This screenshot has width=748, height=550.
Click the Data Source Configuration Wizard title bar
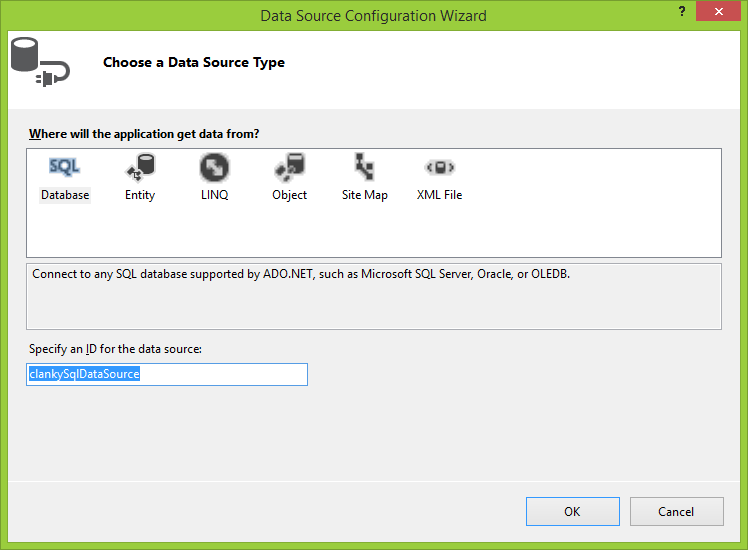tap(373, 16)
